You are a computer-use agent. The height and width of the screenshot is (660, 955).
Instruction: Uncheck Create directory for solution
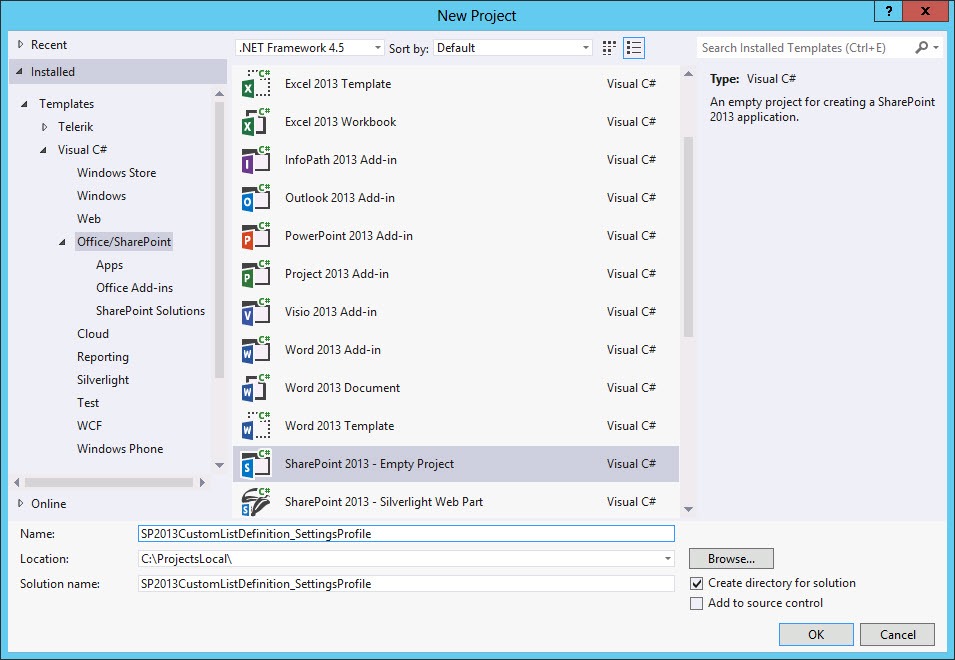point(697,583)
